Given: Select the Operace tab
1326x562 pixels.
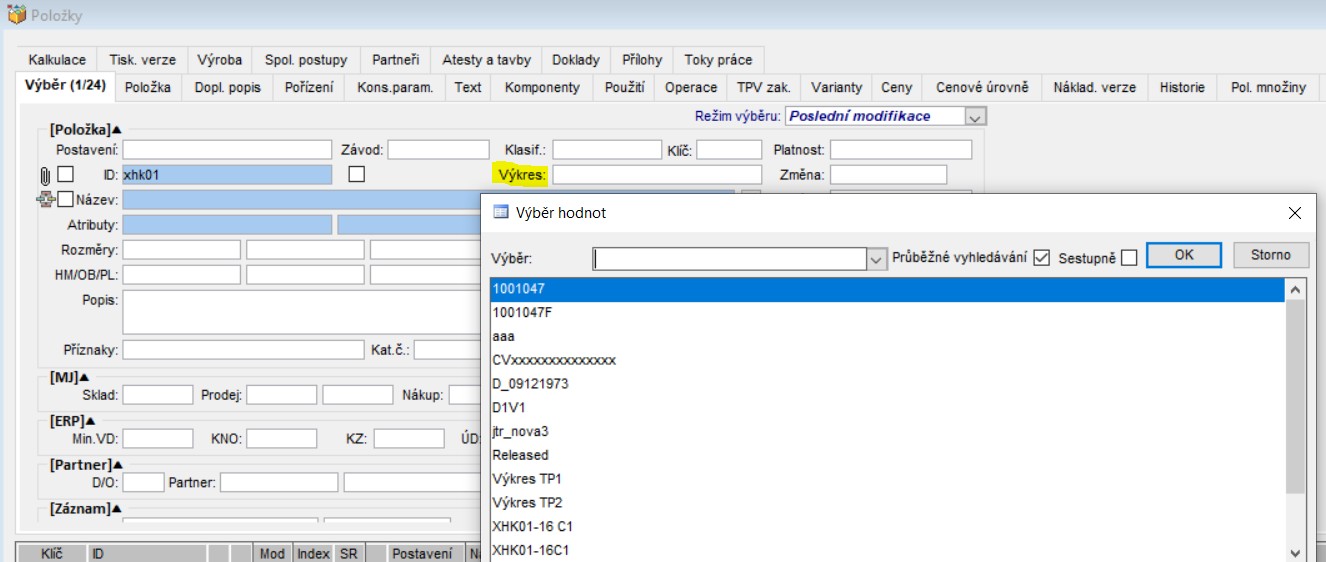Looking at the screenshot, I should pos(691,87).
